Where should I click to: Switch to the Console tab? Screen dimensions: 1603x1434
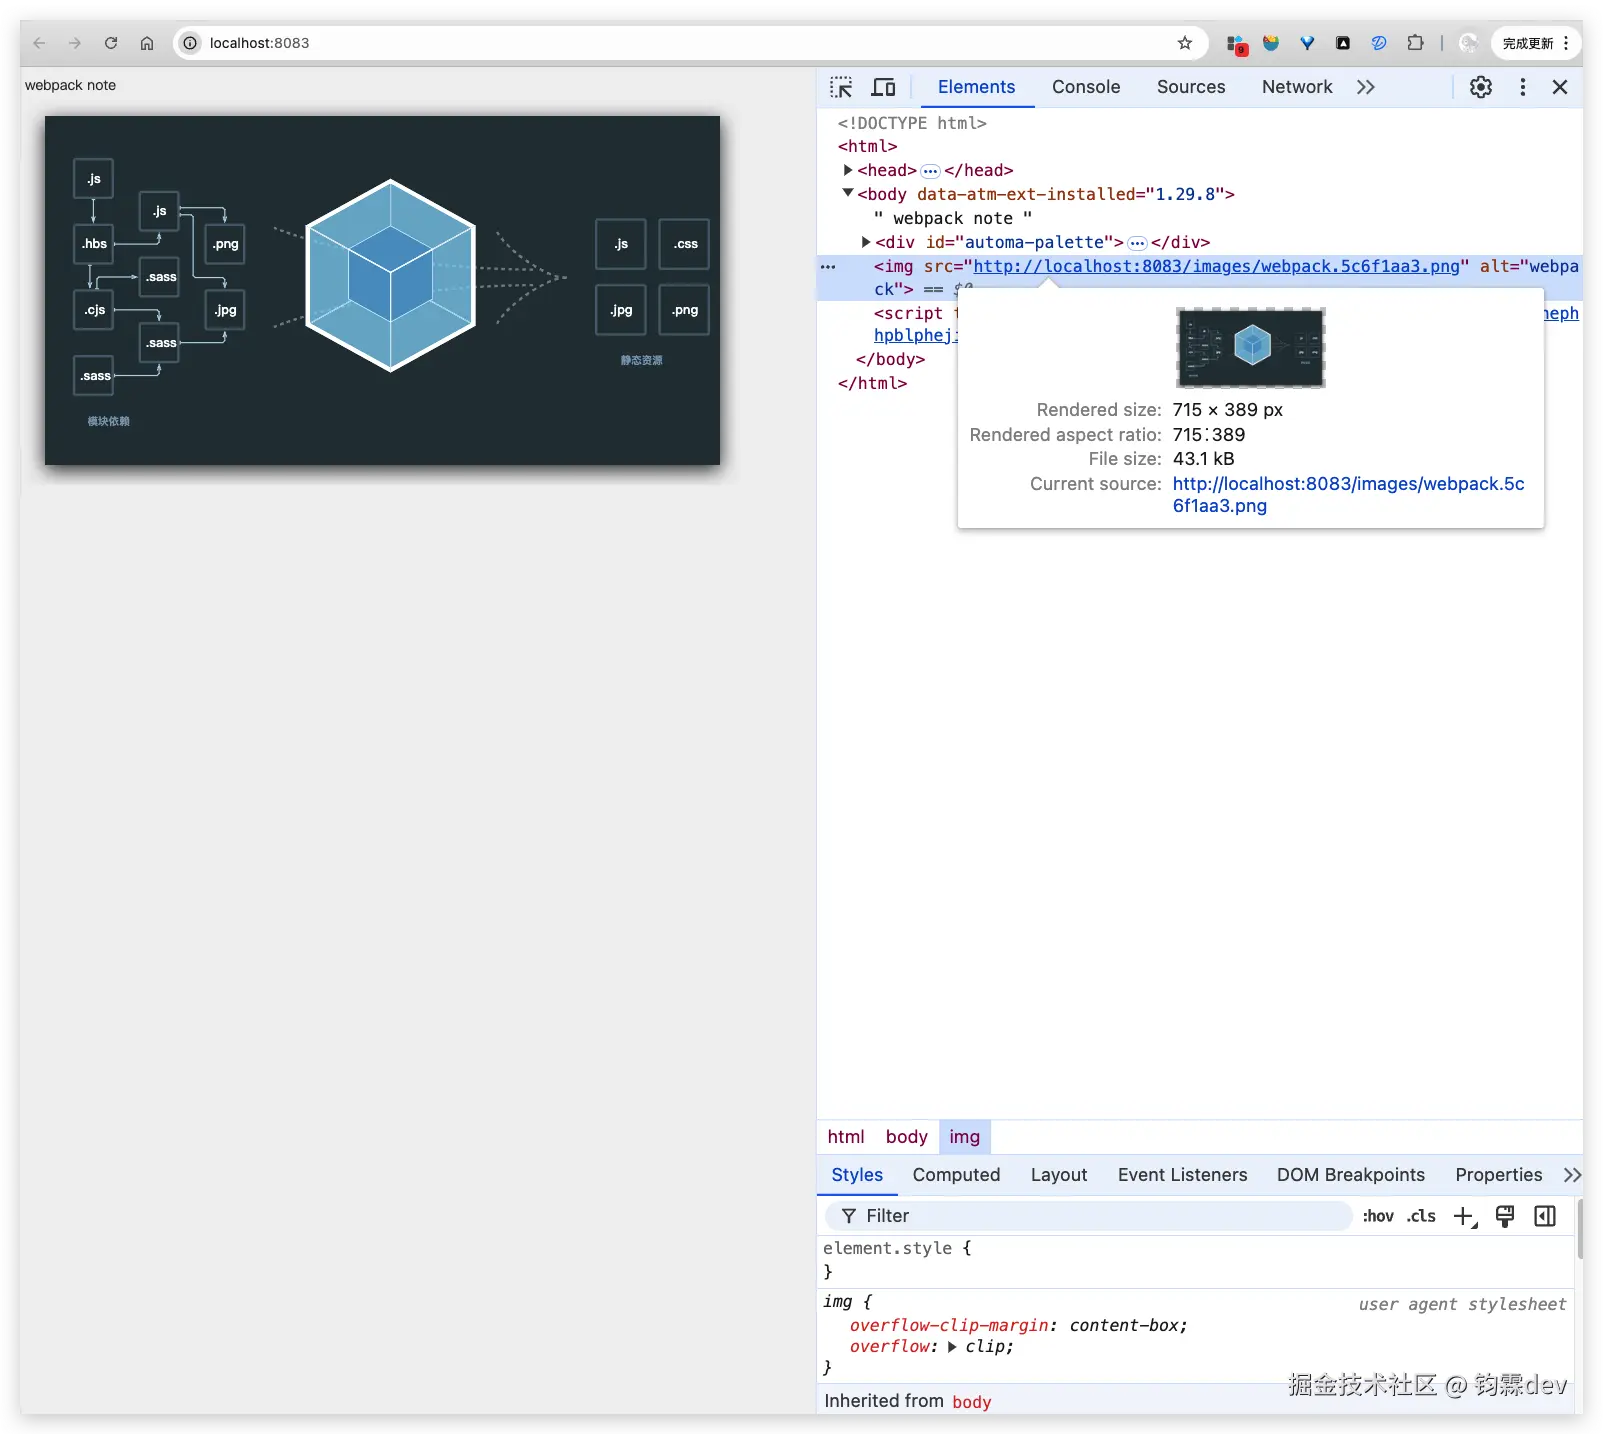(x=1086, y=87)
